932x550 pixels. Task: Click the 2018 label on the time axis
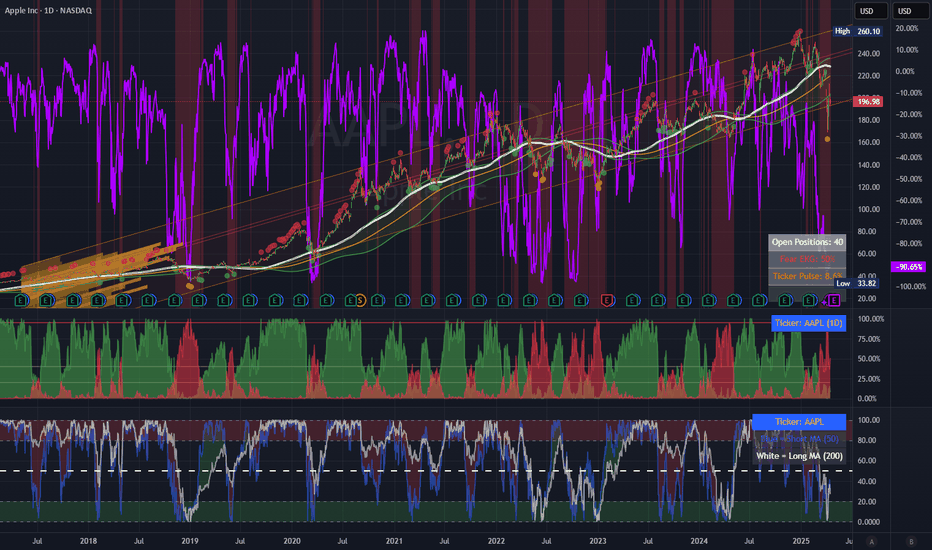click(x=88, y=541)
